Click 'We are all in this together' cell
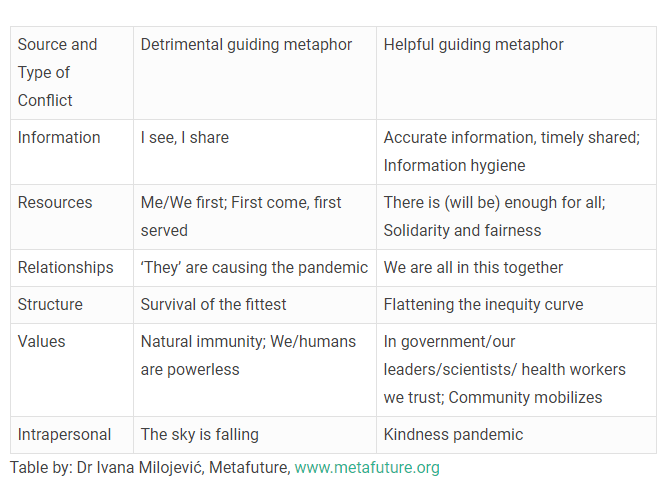 [473, 267]
